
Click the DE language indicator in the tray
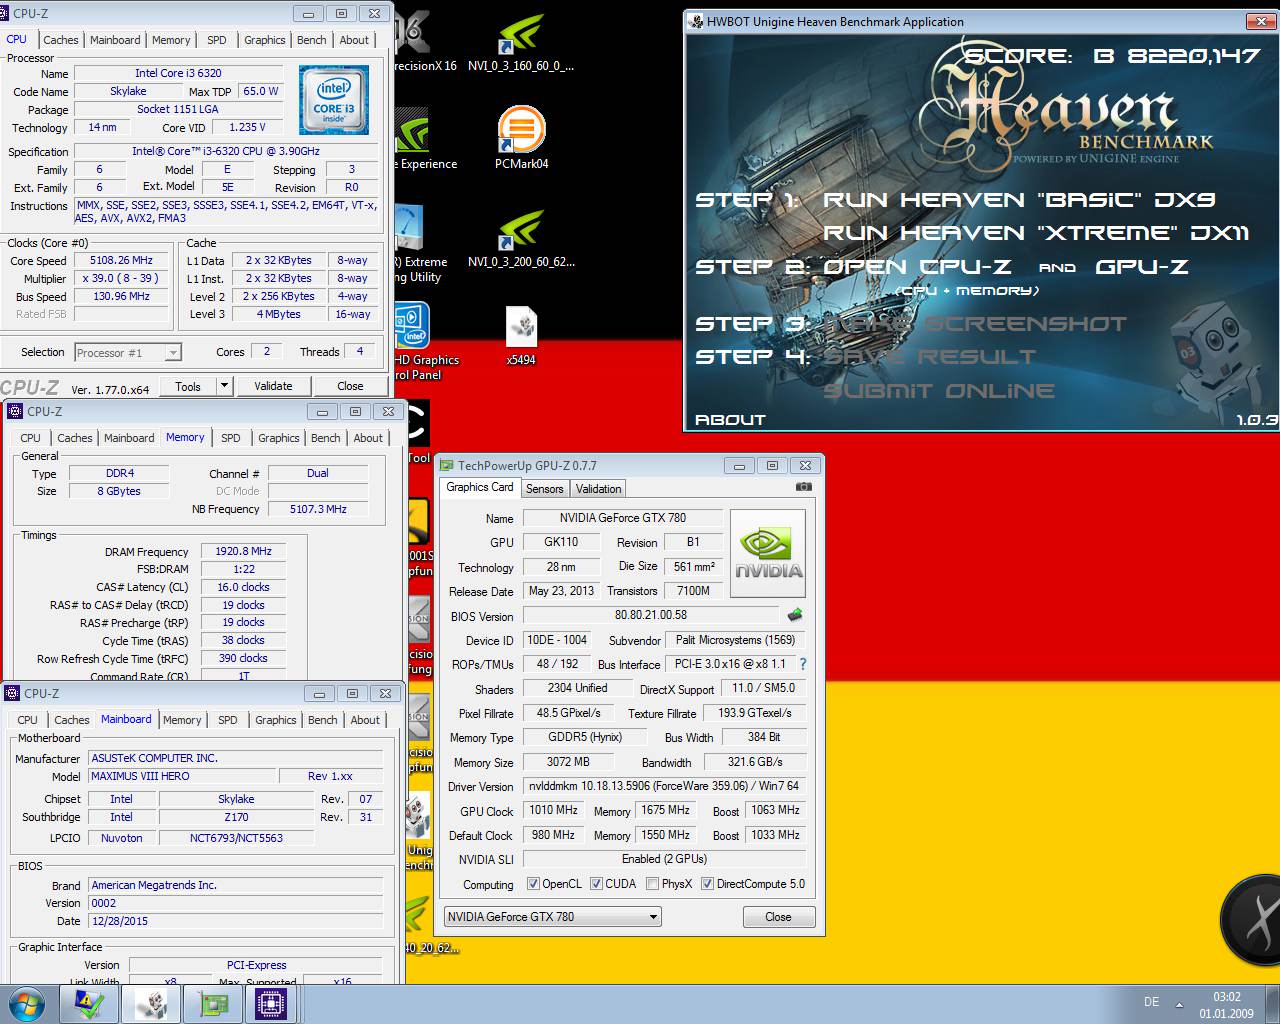point(1151,1002)
